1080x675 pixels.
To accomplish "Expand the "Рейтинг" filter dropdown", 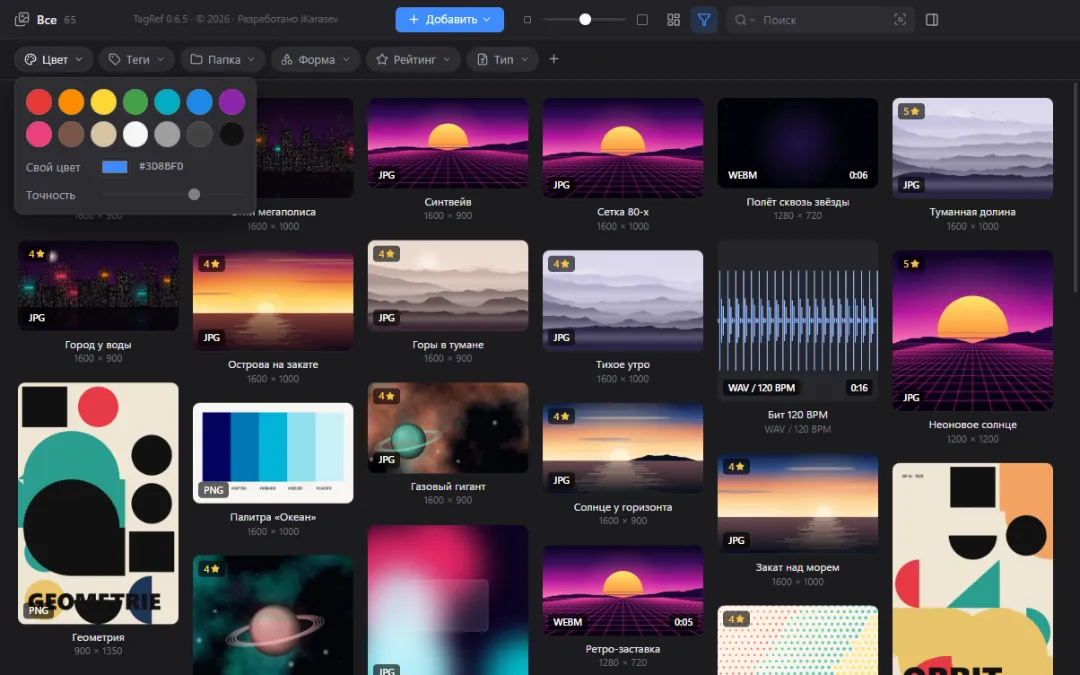I will tap(413, 60).
